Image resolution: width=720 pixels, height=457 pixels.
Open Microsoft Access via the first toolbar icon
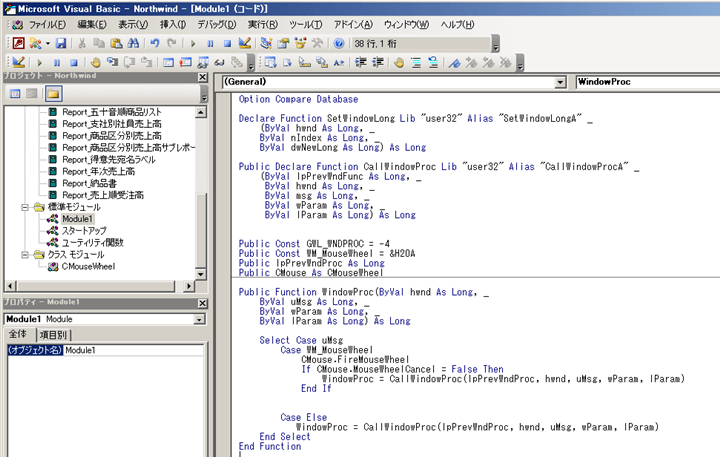click(18, 44)
